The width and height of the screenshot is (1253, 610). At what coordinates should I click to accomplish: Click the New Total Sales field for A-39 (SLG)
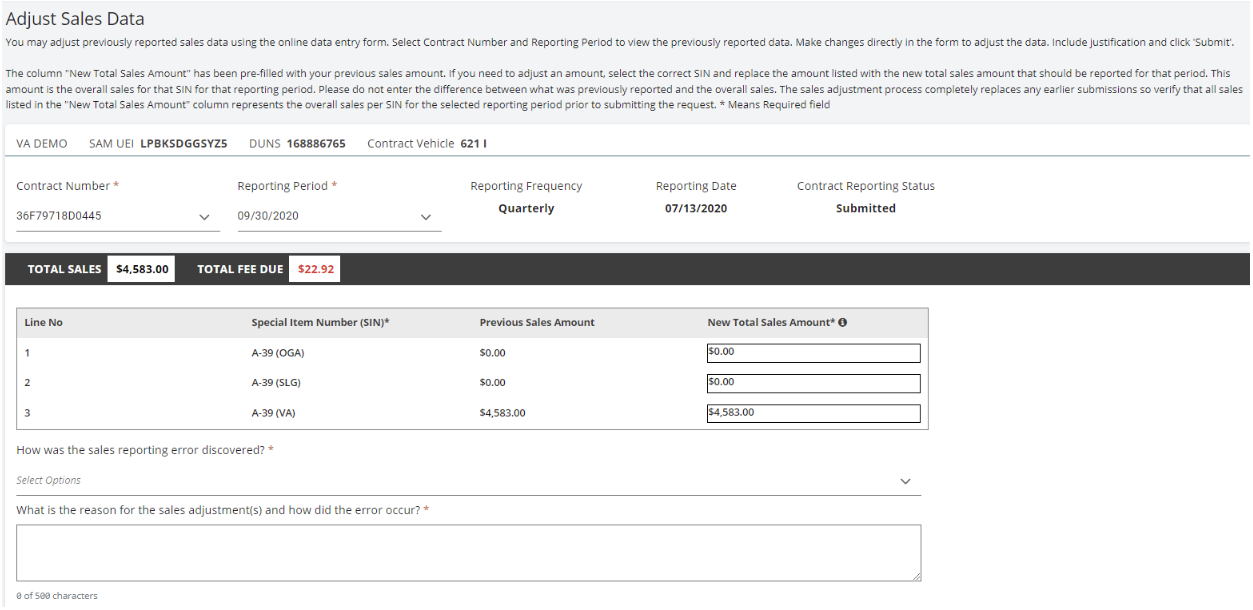pyautogui.click(x=813, y=383)
